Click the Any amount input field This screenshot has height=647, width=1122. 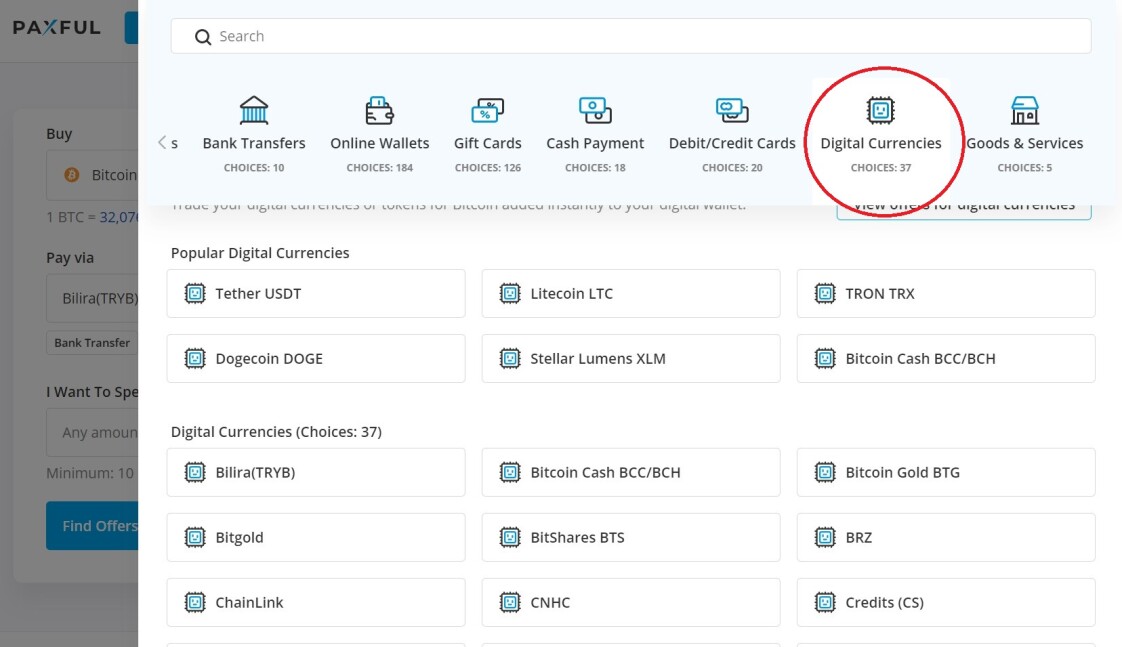[92, 432]
